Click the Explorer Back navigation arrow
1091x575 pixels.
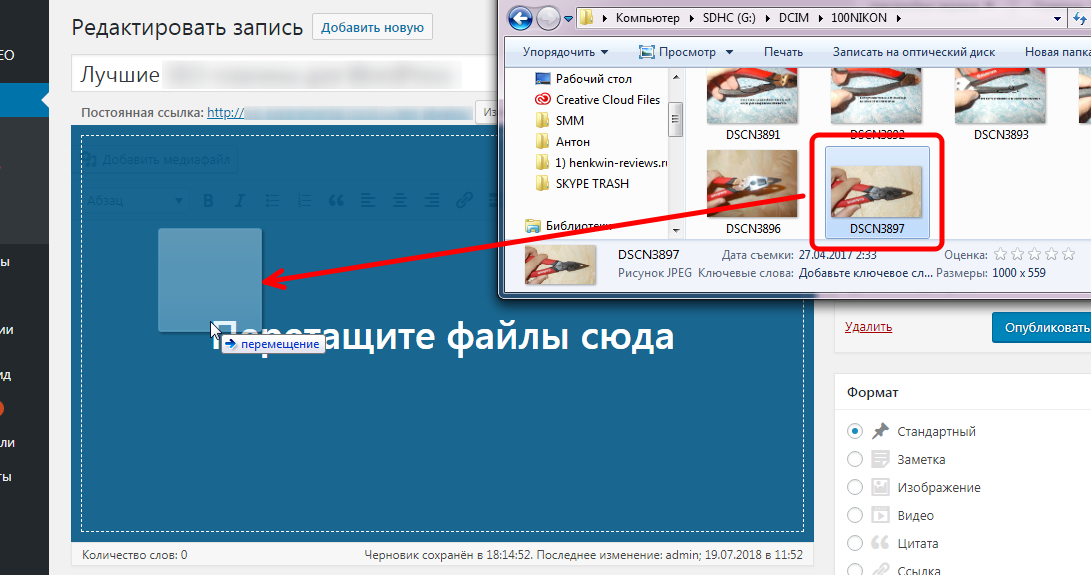point(520,18)
